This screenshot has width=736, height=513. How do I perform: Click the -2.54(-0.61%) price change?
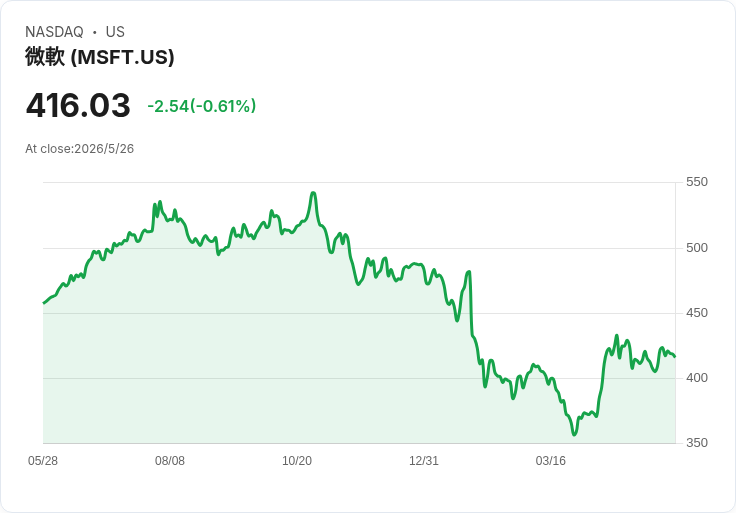pyautogui.click(x=202, y=106)
